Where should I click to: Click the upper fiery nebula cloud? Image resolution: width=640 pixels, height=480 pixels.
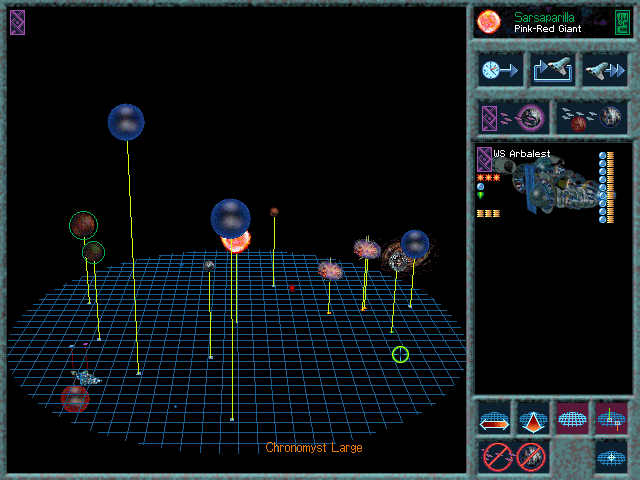click(367, 249)
